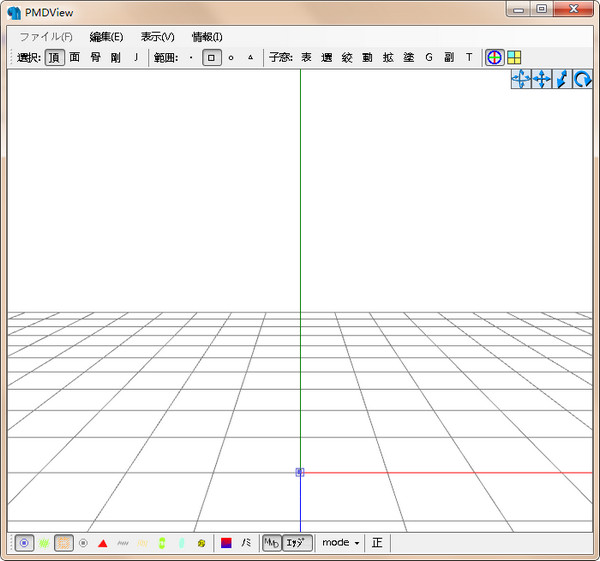Viewport: 600px width, 561px height.
Task: Click the yellow four-pane grid icon
Action: click(513, 57)
